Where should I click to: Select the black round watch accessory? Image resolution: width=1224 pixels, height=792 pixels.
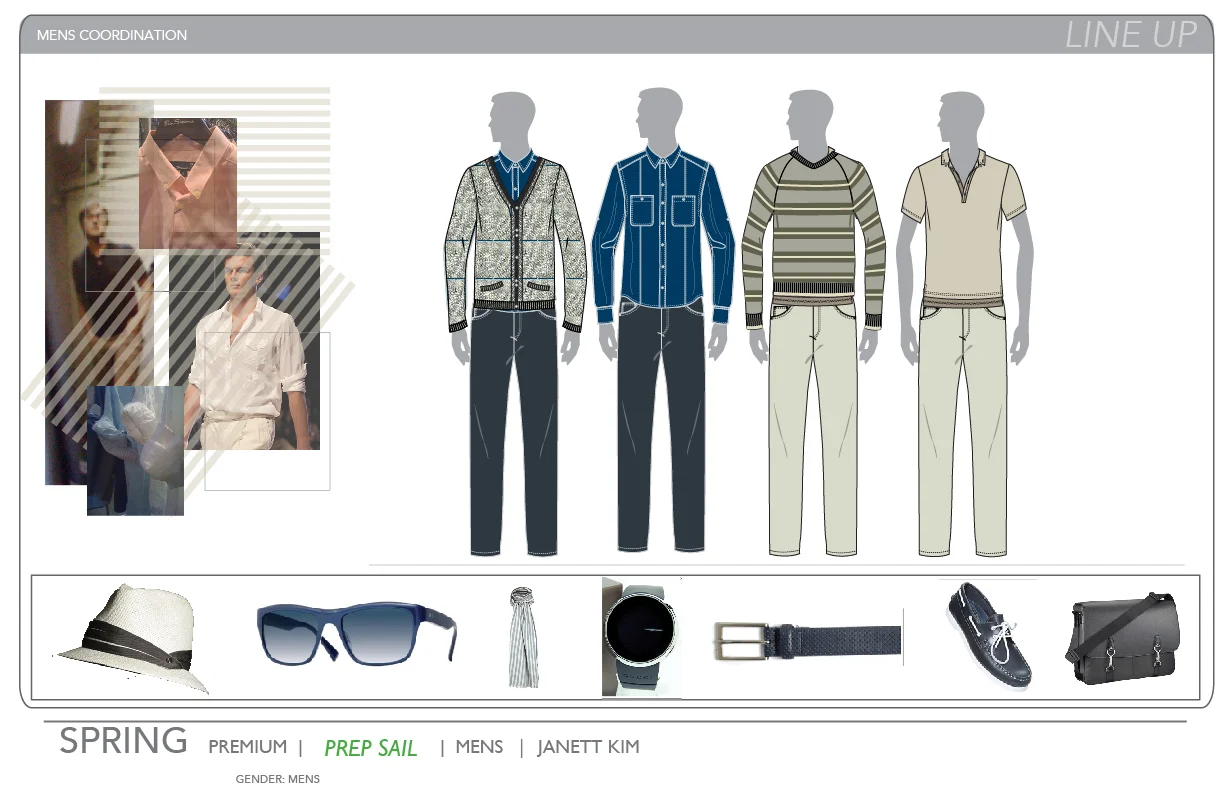coord(641,636)
